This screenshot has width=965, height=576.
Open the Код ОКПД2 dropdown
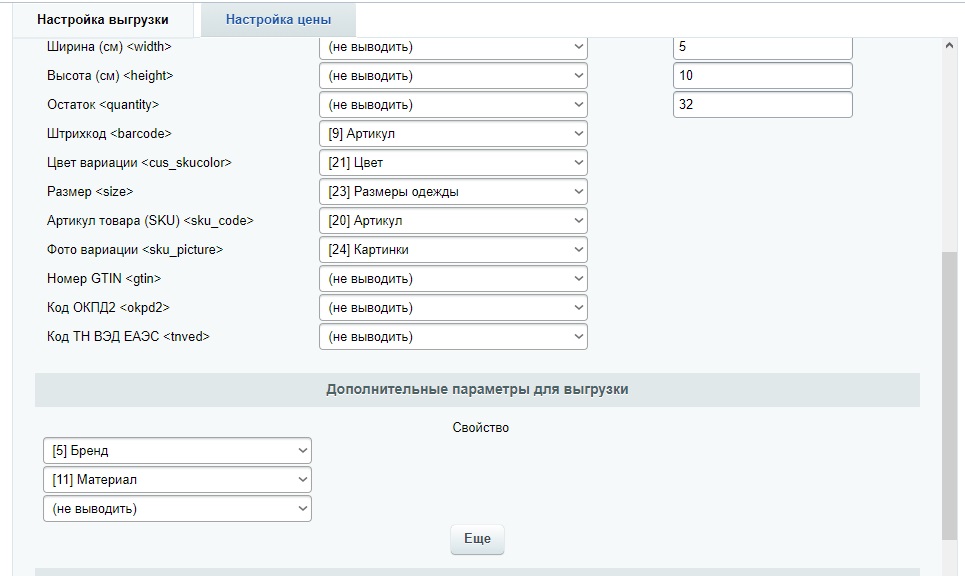453,308
